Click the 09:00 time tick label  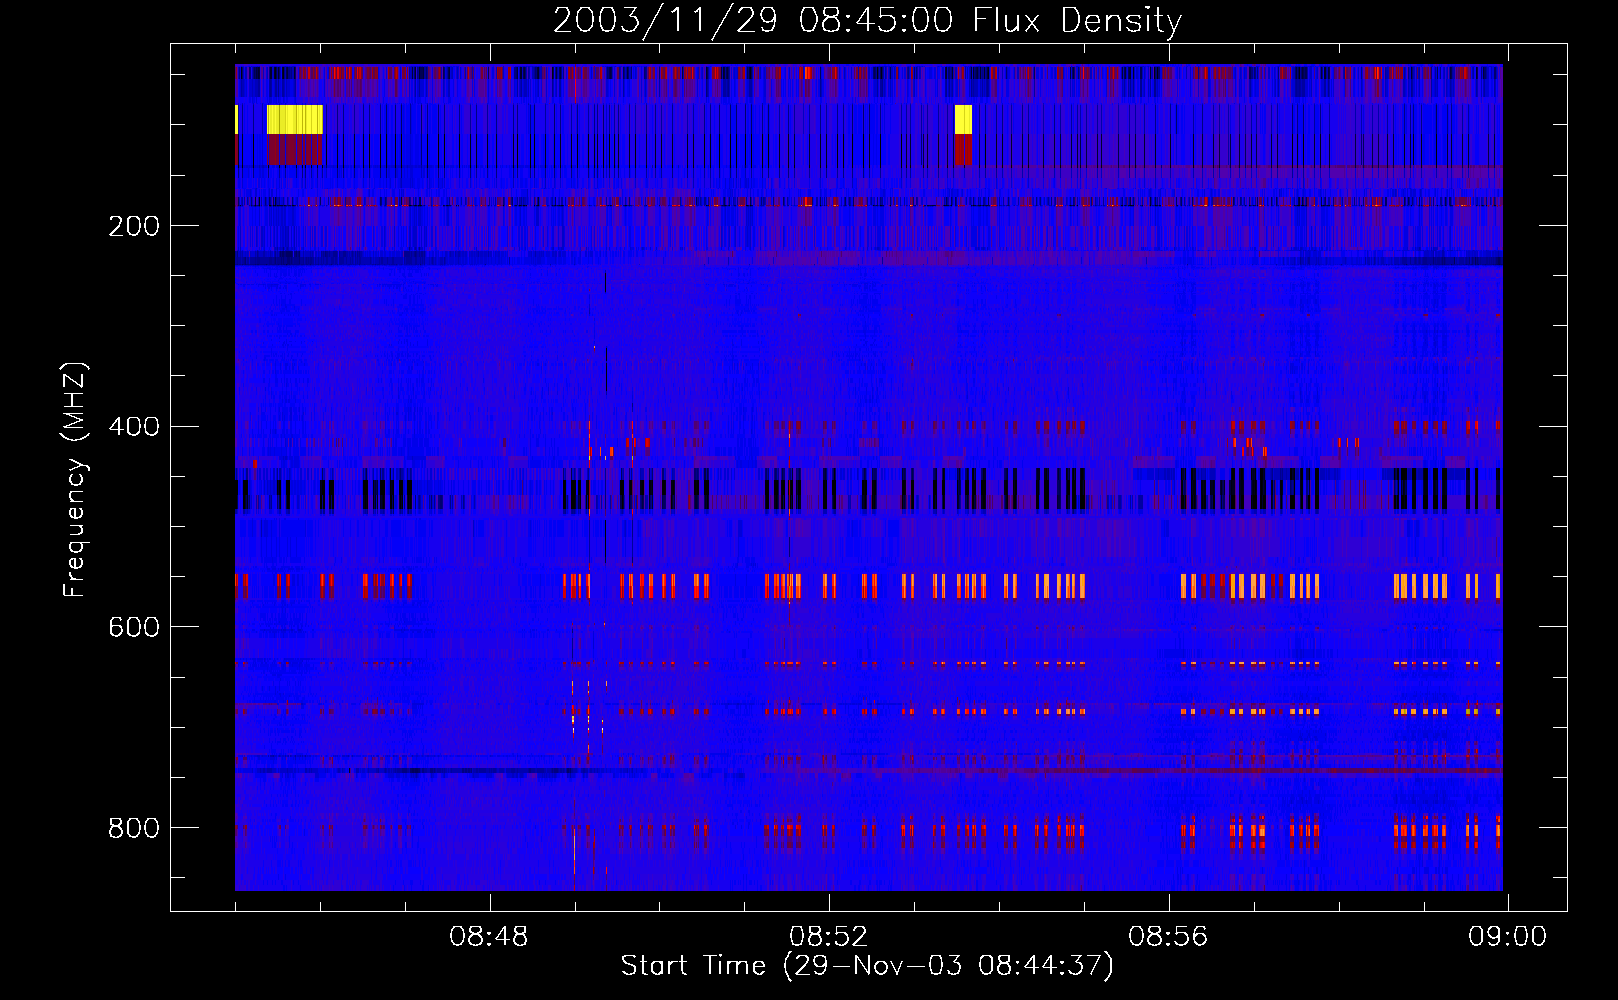pos(1507,937)
